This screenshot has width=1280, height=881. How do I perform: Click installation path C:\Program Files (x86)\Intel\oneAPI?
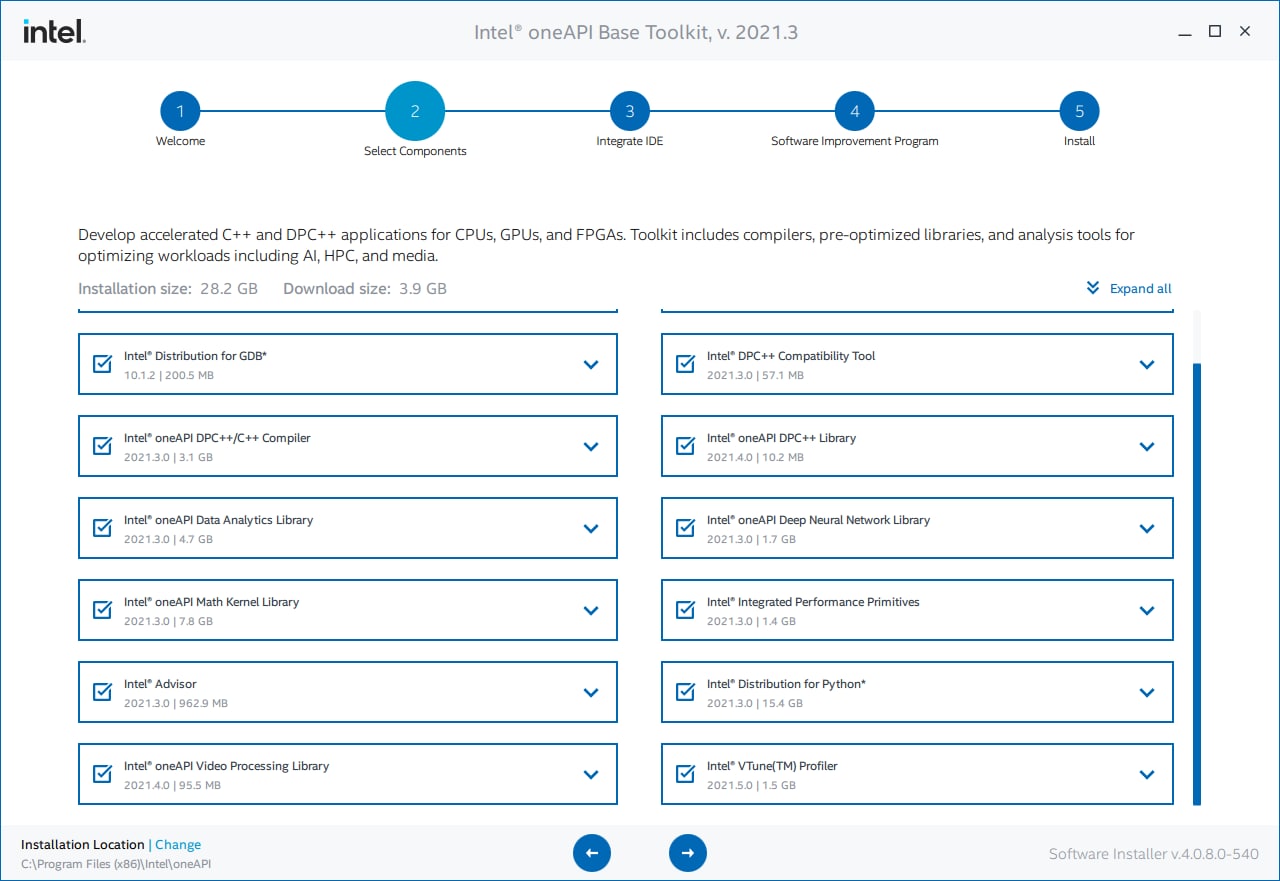pyautogui.click(x=116, y=864)
